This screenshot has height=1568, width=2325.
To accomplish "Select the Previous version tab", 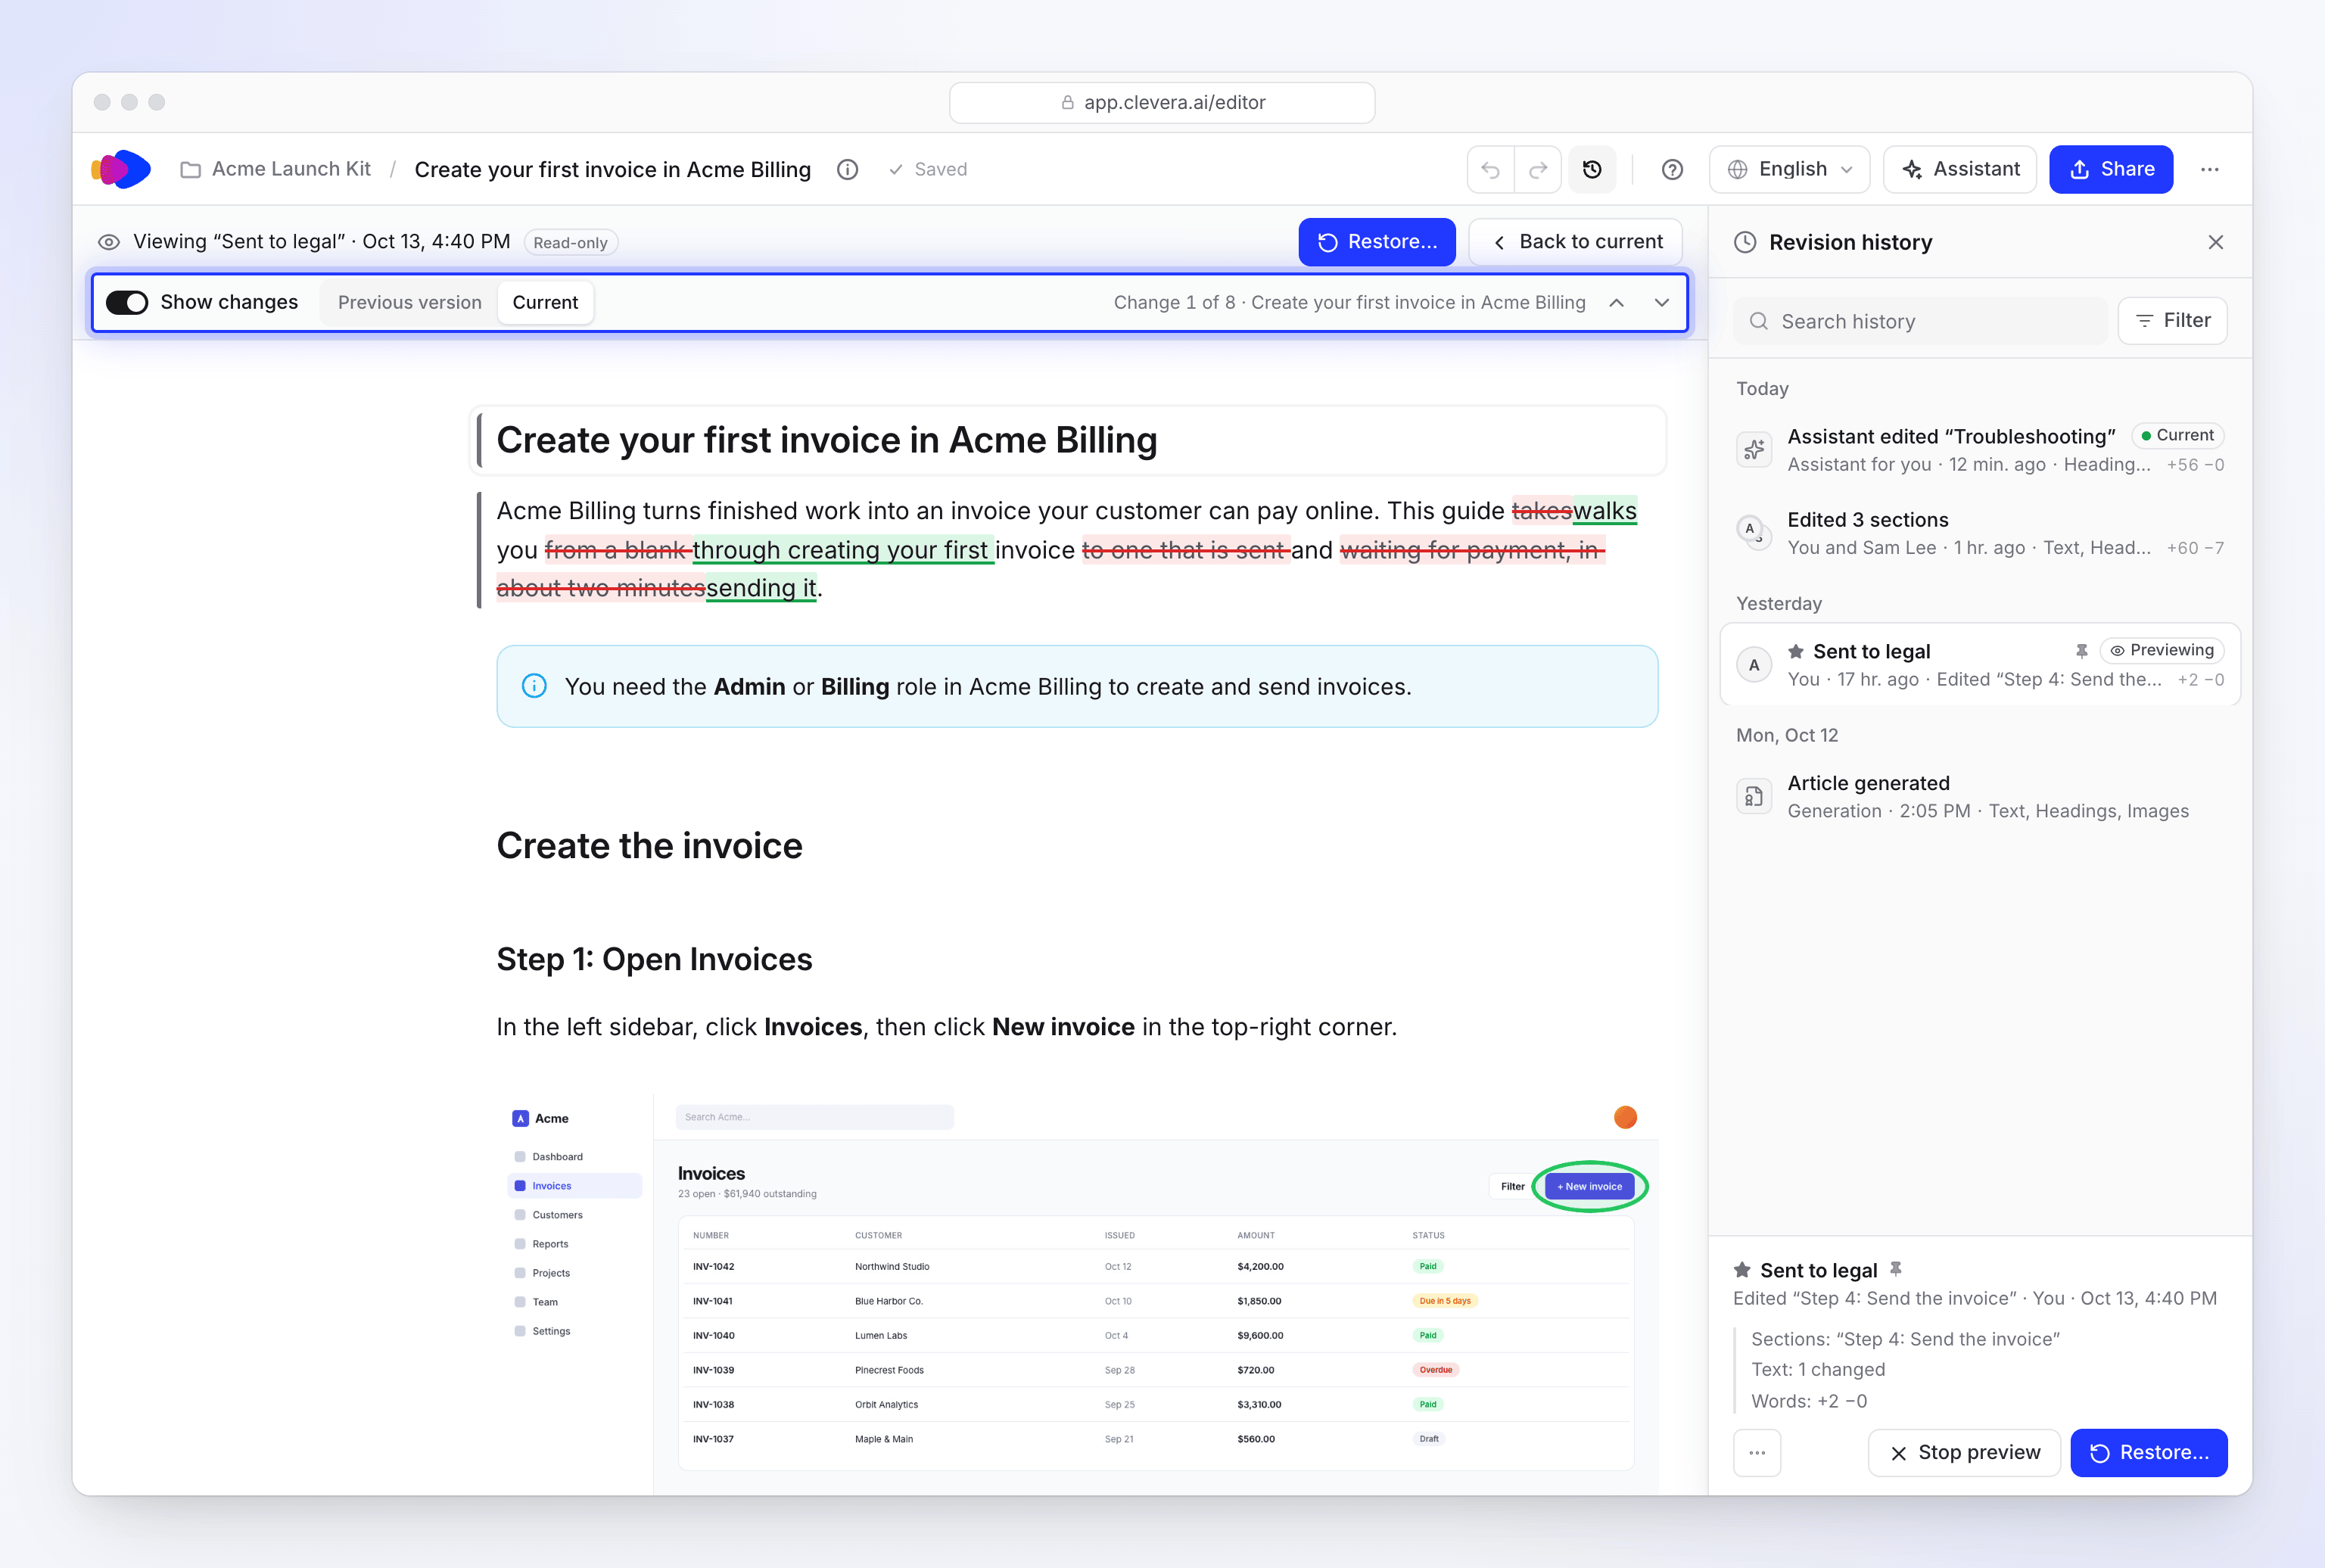I will point(410,302).
